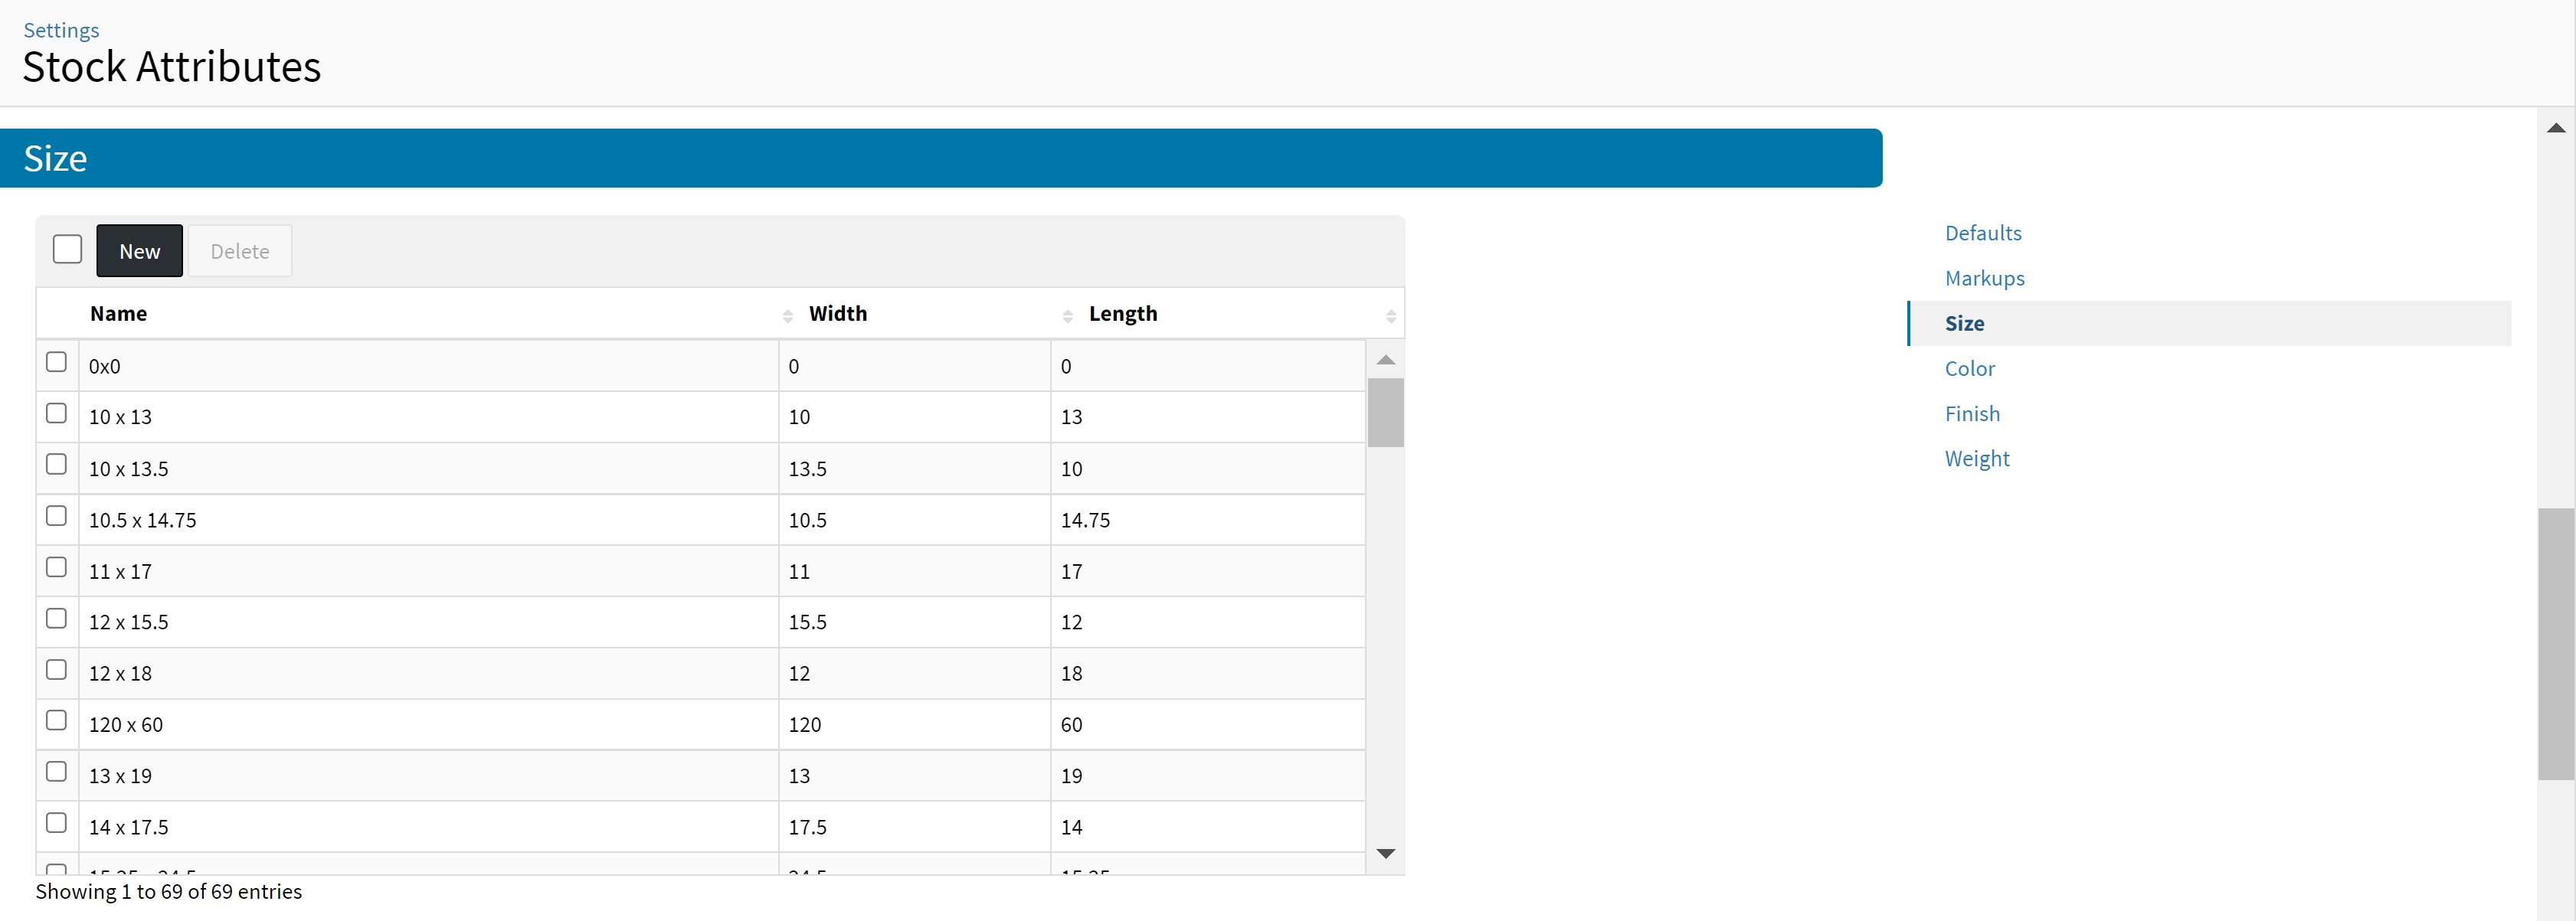2576x921 pixels.
Task: Open the Defaults section
Action: (1982, 233)
